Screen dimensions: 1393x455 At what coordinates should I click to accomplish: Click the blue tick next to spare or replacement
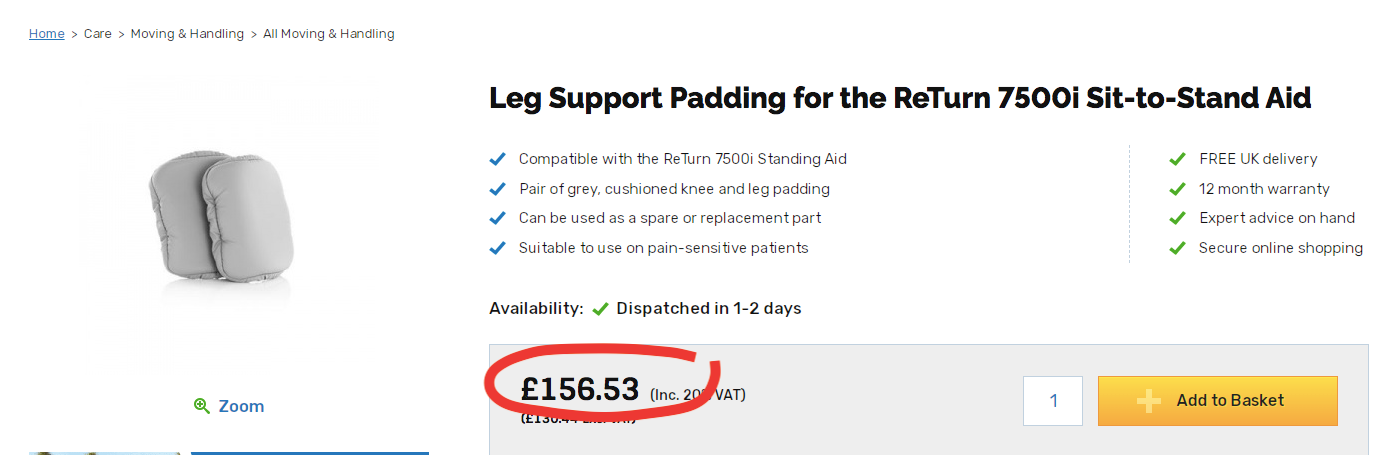point(497,218)
